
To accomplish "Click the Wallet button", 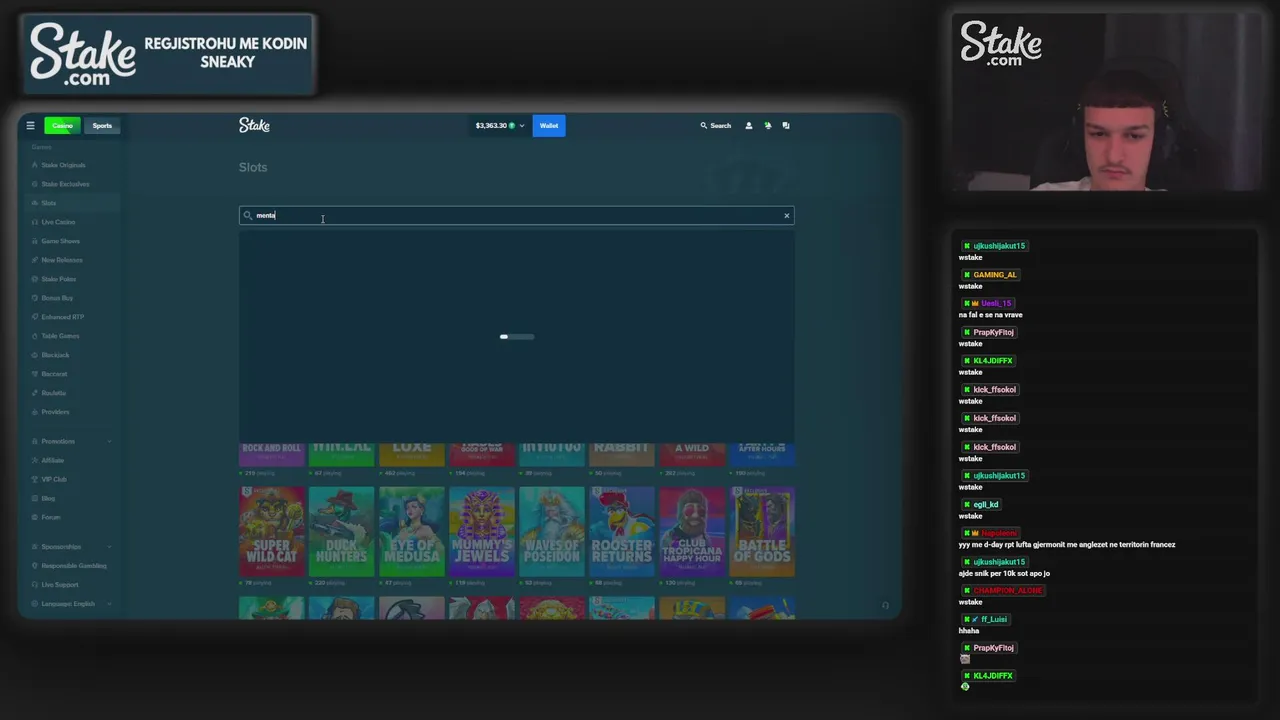I will (549, 126).
